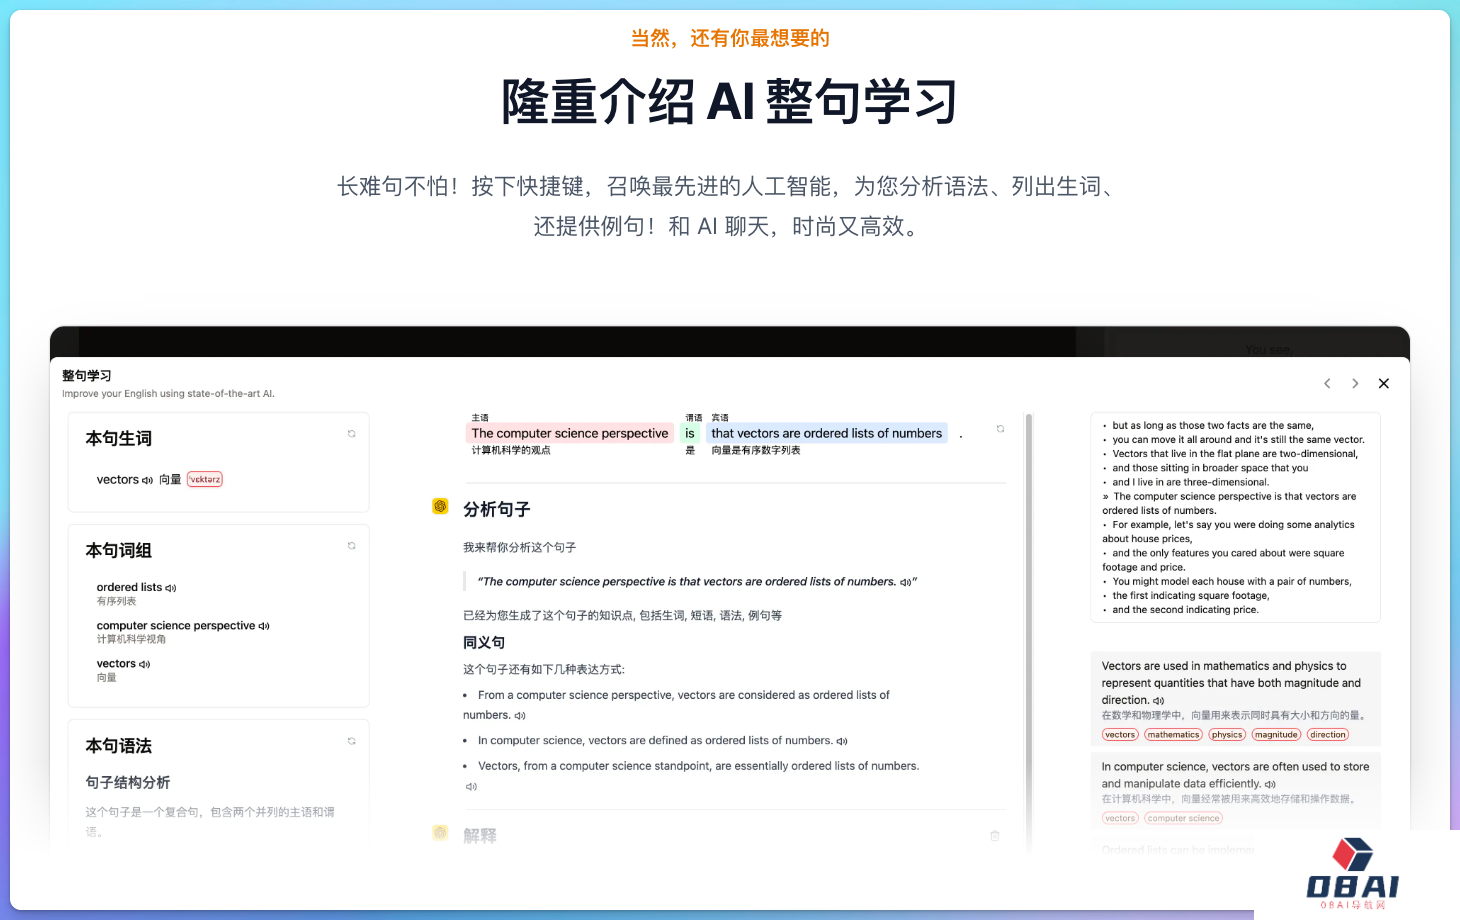
Task: Go to next sentence with right chevron
Action: coord(1355,383)
